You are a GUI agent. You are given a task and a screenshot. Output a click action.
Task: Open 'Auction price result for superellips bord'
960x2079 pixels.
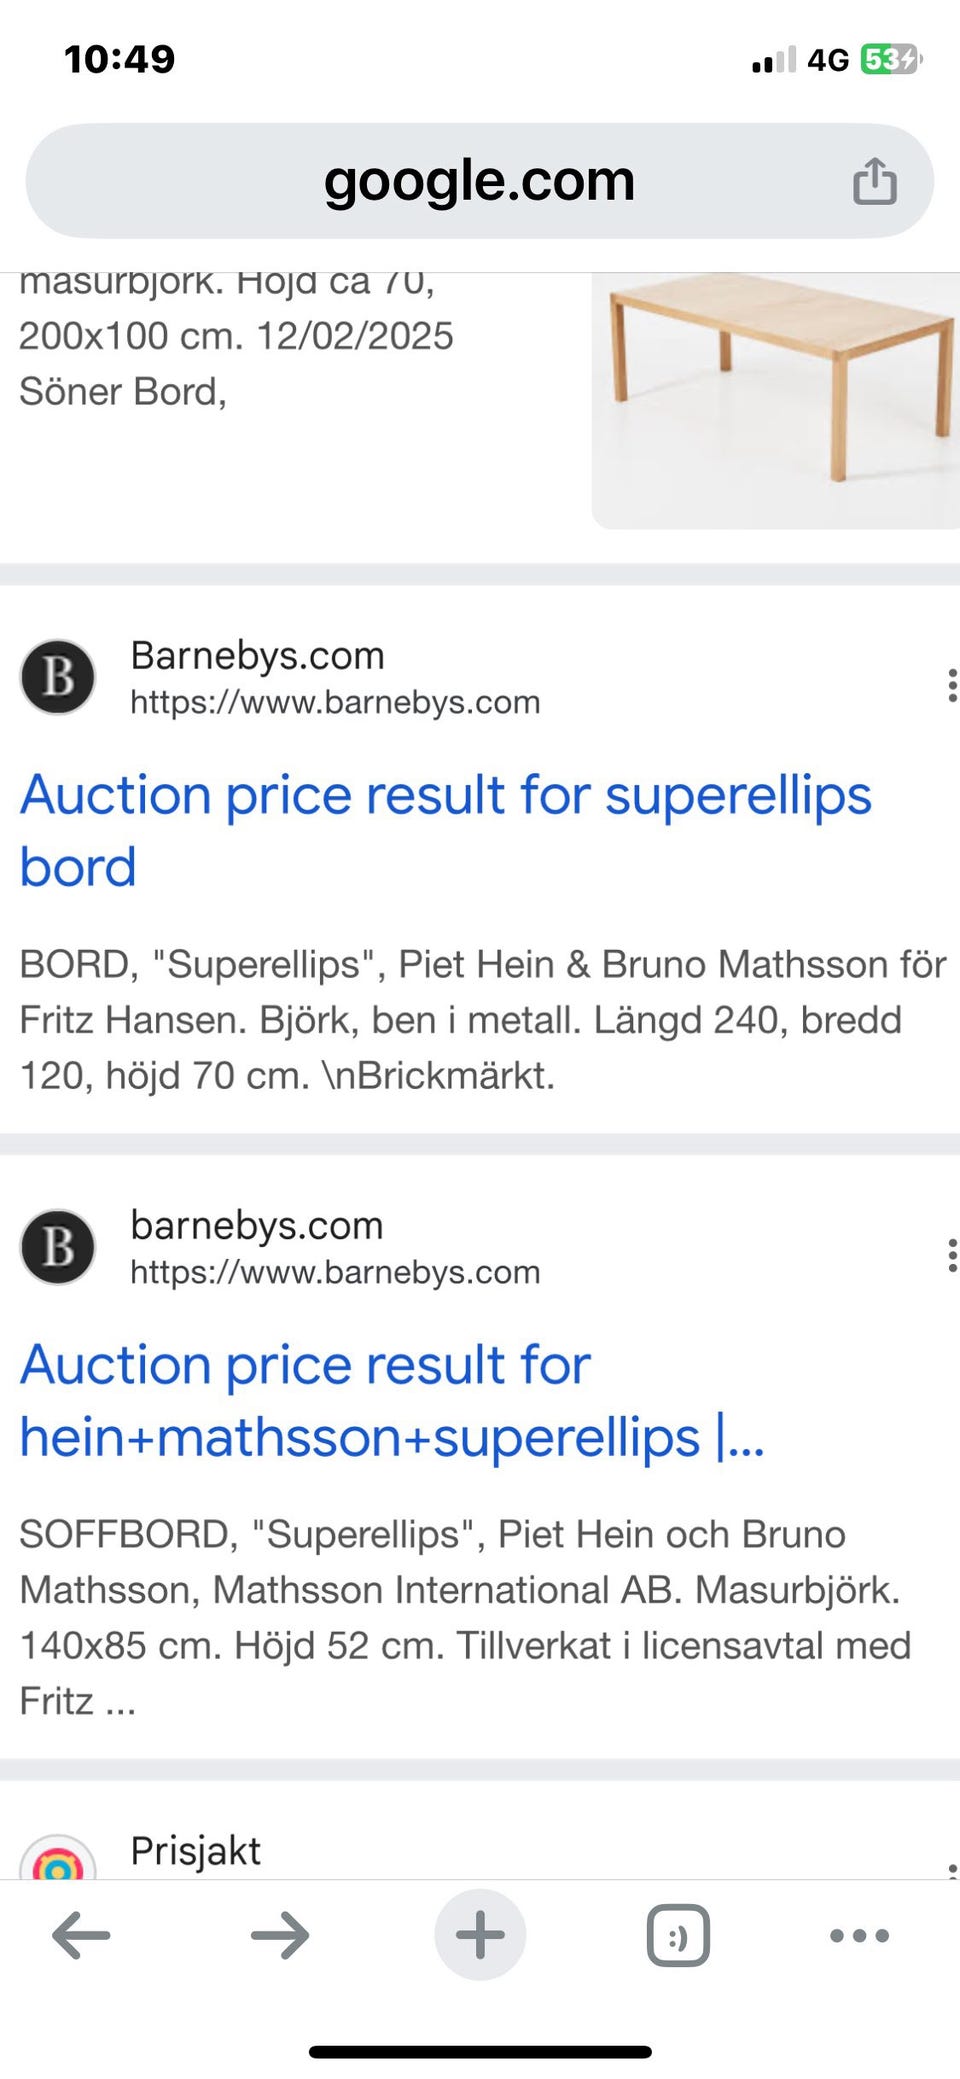[446, 830]
